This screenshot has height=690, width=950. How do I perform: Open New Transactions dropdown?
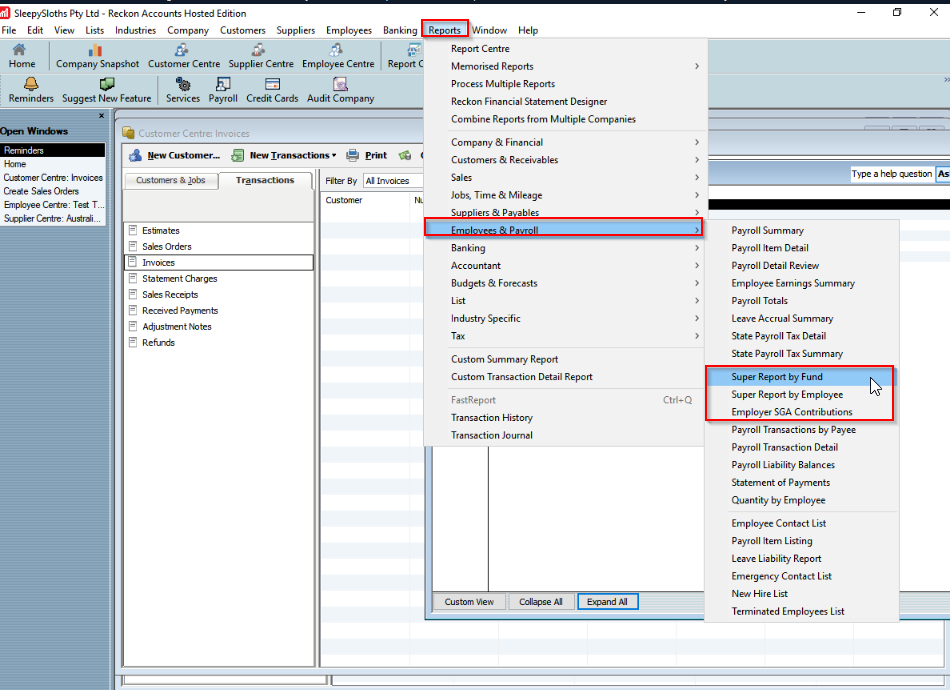[x=284, y=156]
